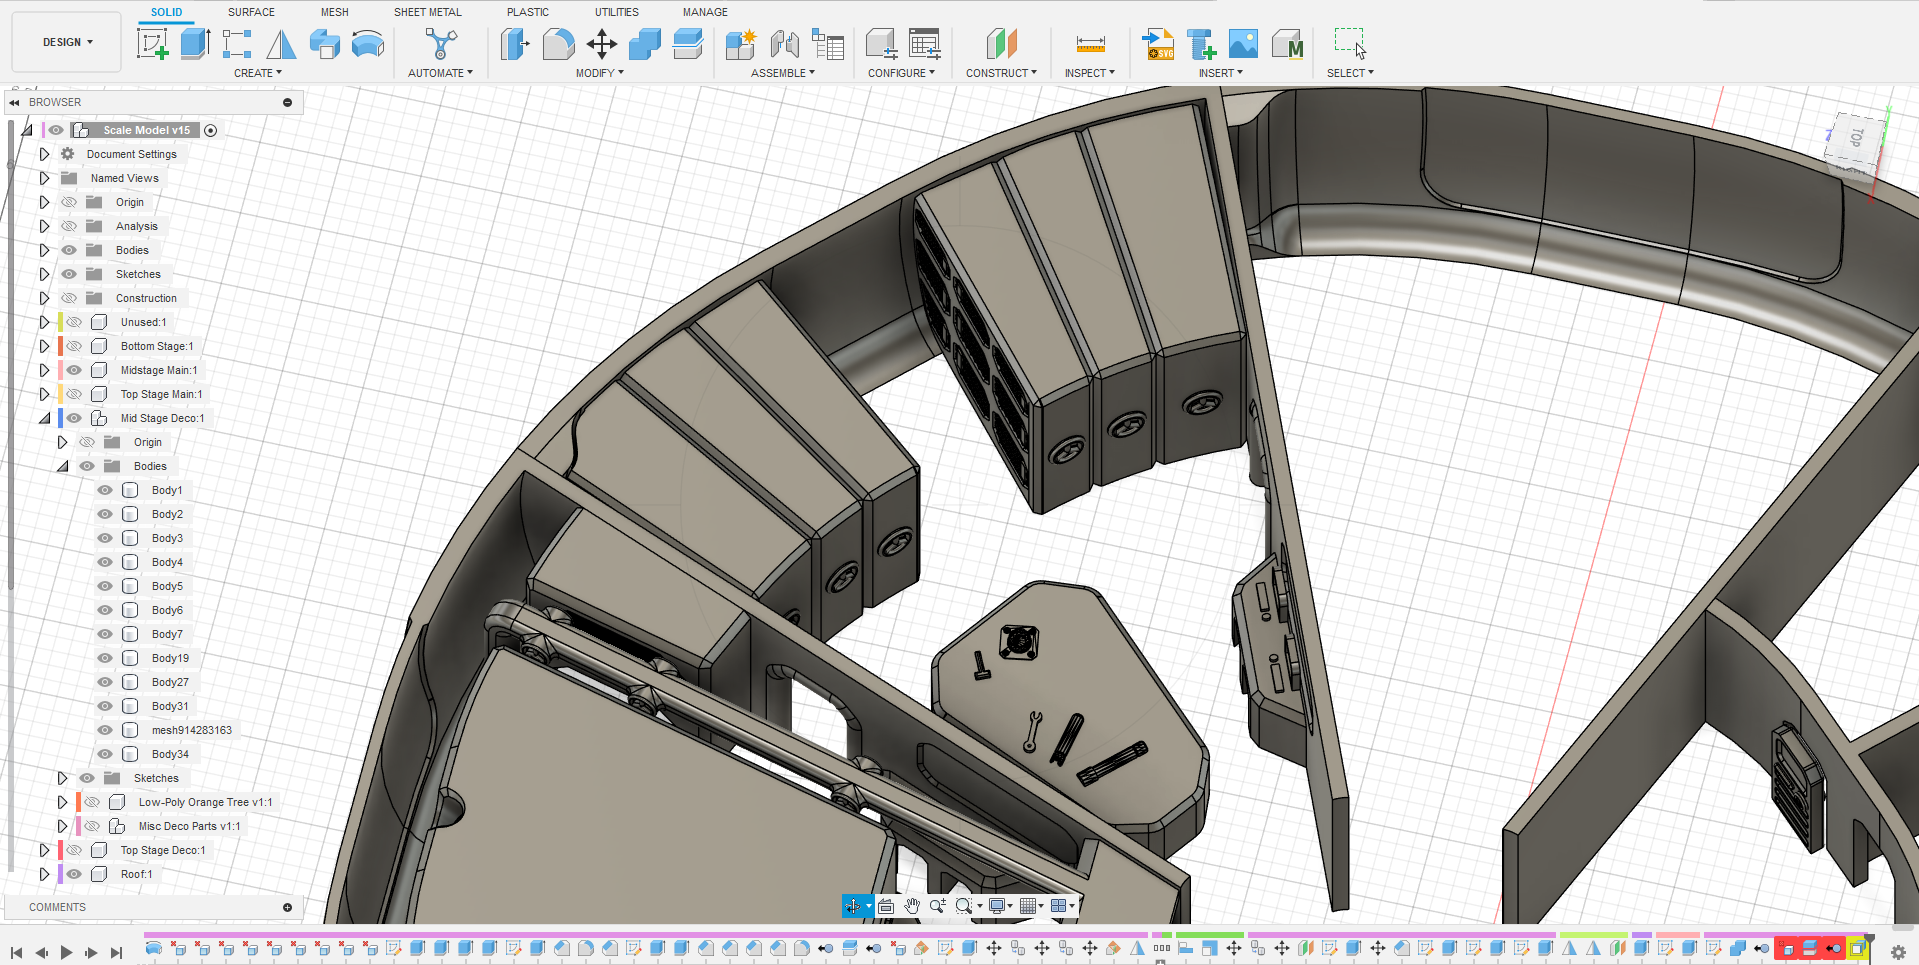The height and width of the screenshot is (965, 1919).
Task: Switch to the Utilities tab
Action: (616, 12)
